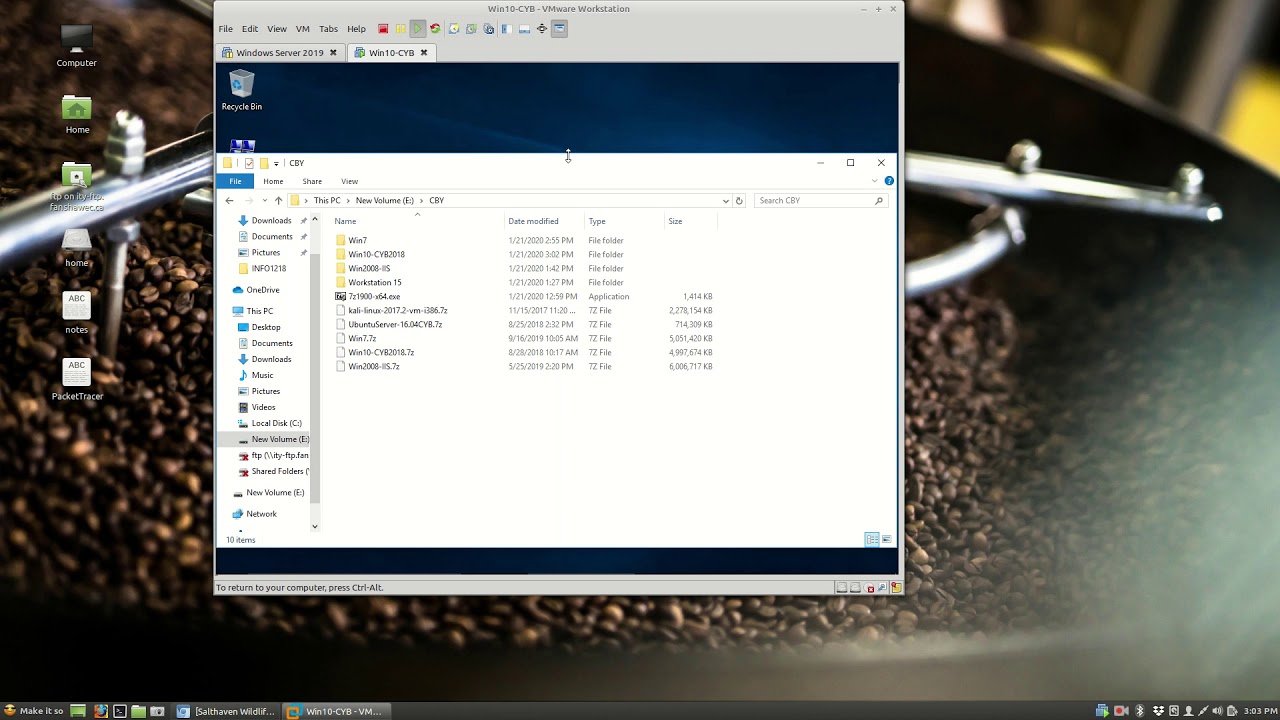1280x720 pixels.
Task: Sort files by Name column header
Action: (x=345, y=221)
